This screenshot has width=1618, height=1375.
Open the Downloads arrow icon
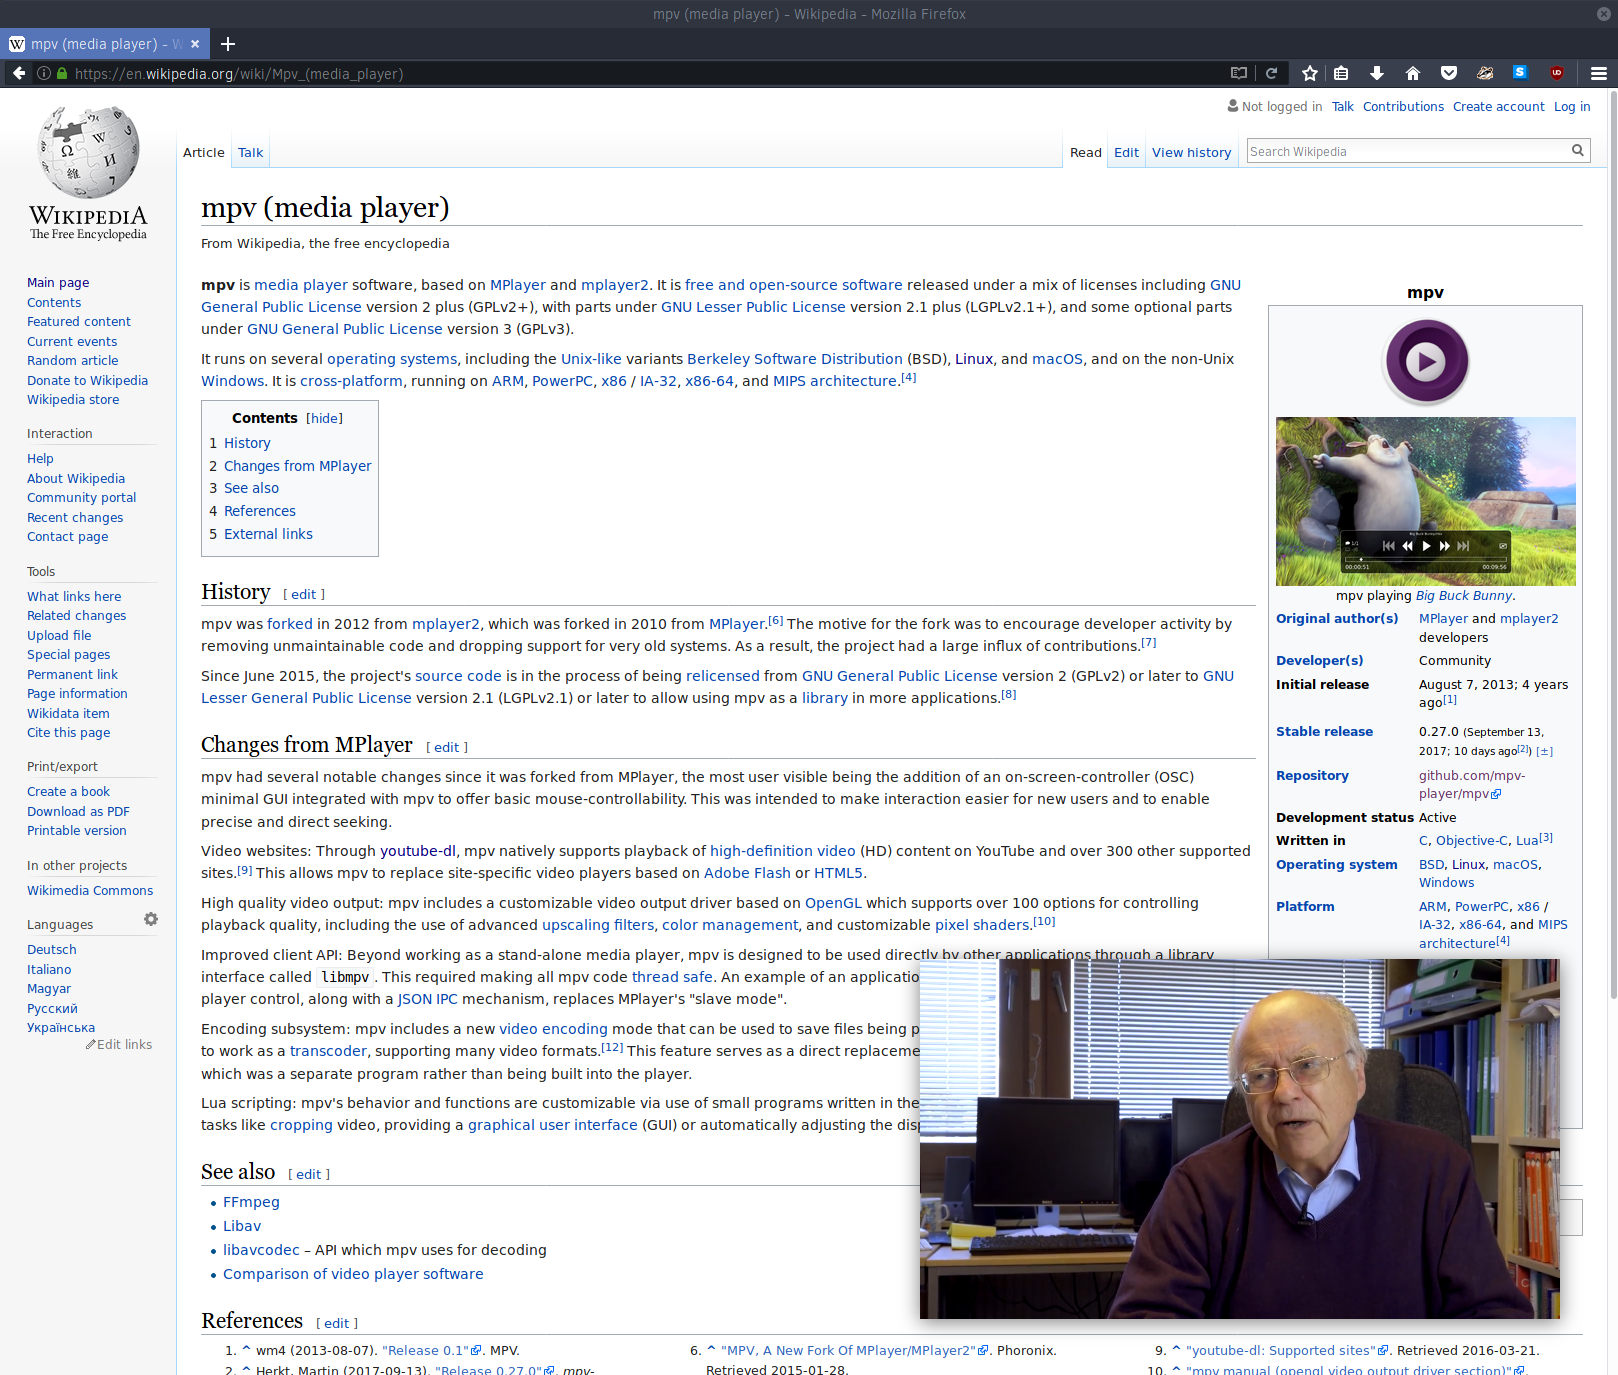1377,73
